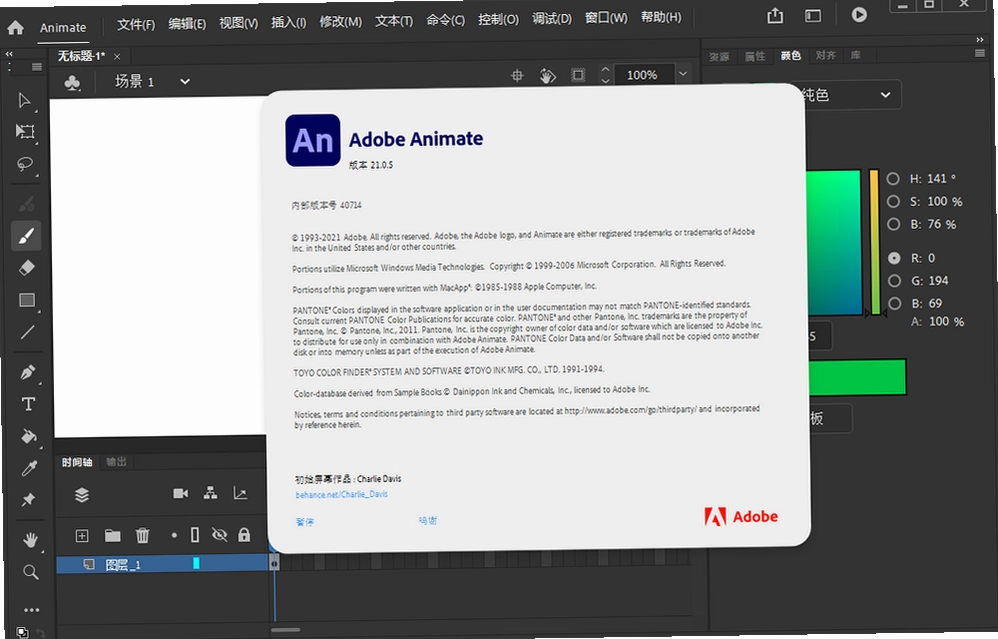This screenshot has height=639, width=998.
Task: Close the 无标题-1 document tab
Action: coord(116,57)
